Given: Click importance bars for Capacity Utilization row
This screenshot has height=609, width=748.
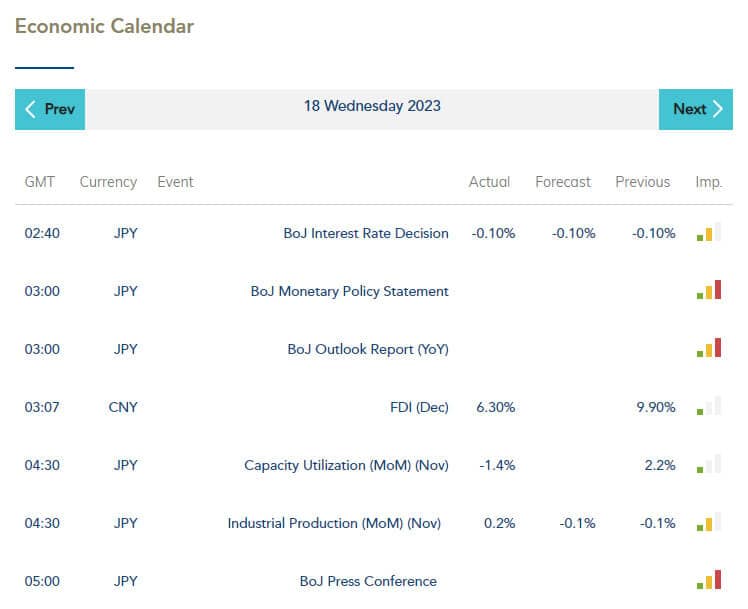Looking at the screenshot, I should click(x=709, y=465).
